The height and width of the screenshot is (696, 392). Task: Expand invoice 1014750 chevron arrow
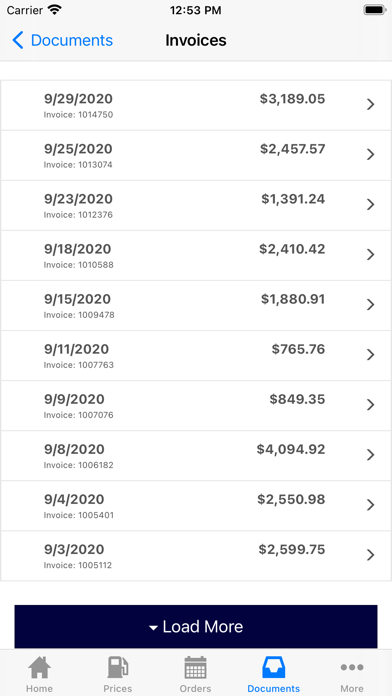click(x=371, y=104)
